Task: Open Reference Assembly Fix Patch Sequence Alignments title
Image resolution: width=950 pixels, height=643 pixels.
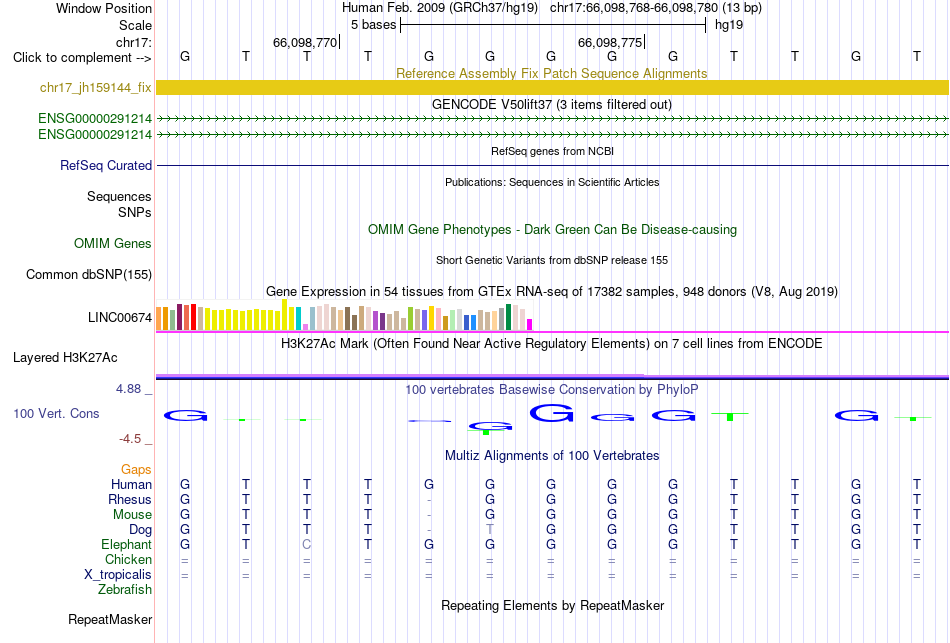Action: click(x=551, y=73)
